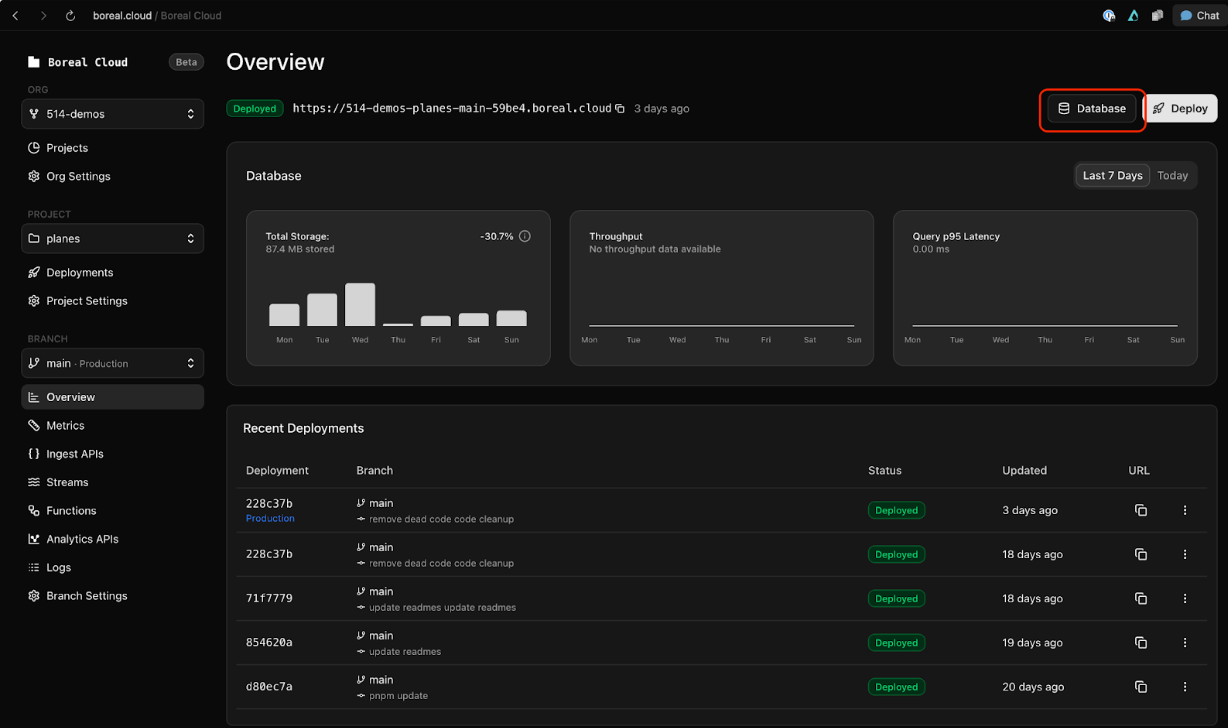
Task: Click the Deployment column header
Action: coord(277,470)
